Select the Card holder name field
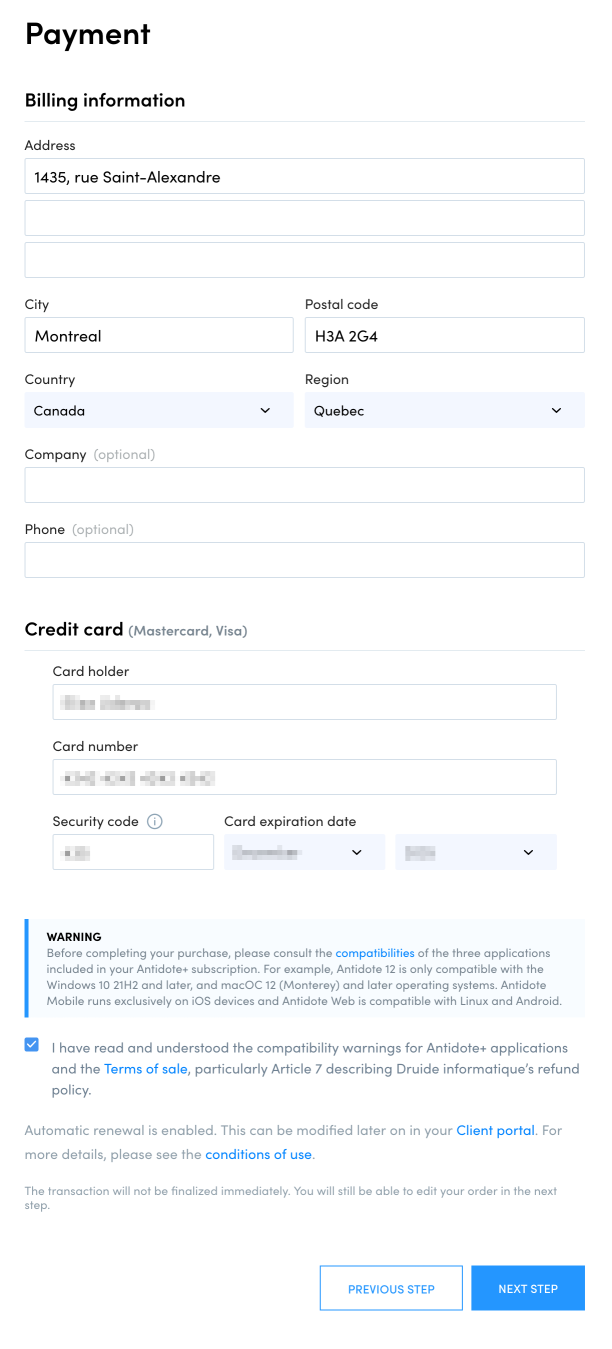Screen dimensions: 612x1349 click(304, 701)
